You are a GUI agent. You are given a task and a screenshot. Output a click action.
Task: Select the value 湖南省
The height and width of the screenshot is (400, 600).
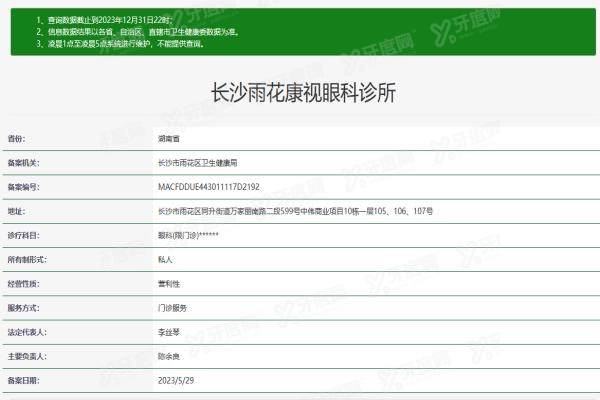(x=169, y=139)
